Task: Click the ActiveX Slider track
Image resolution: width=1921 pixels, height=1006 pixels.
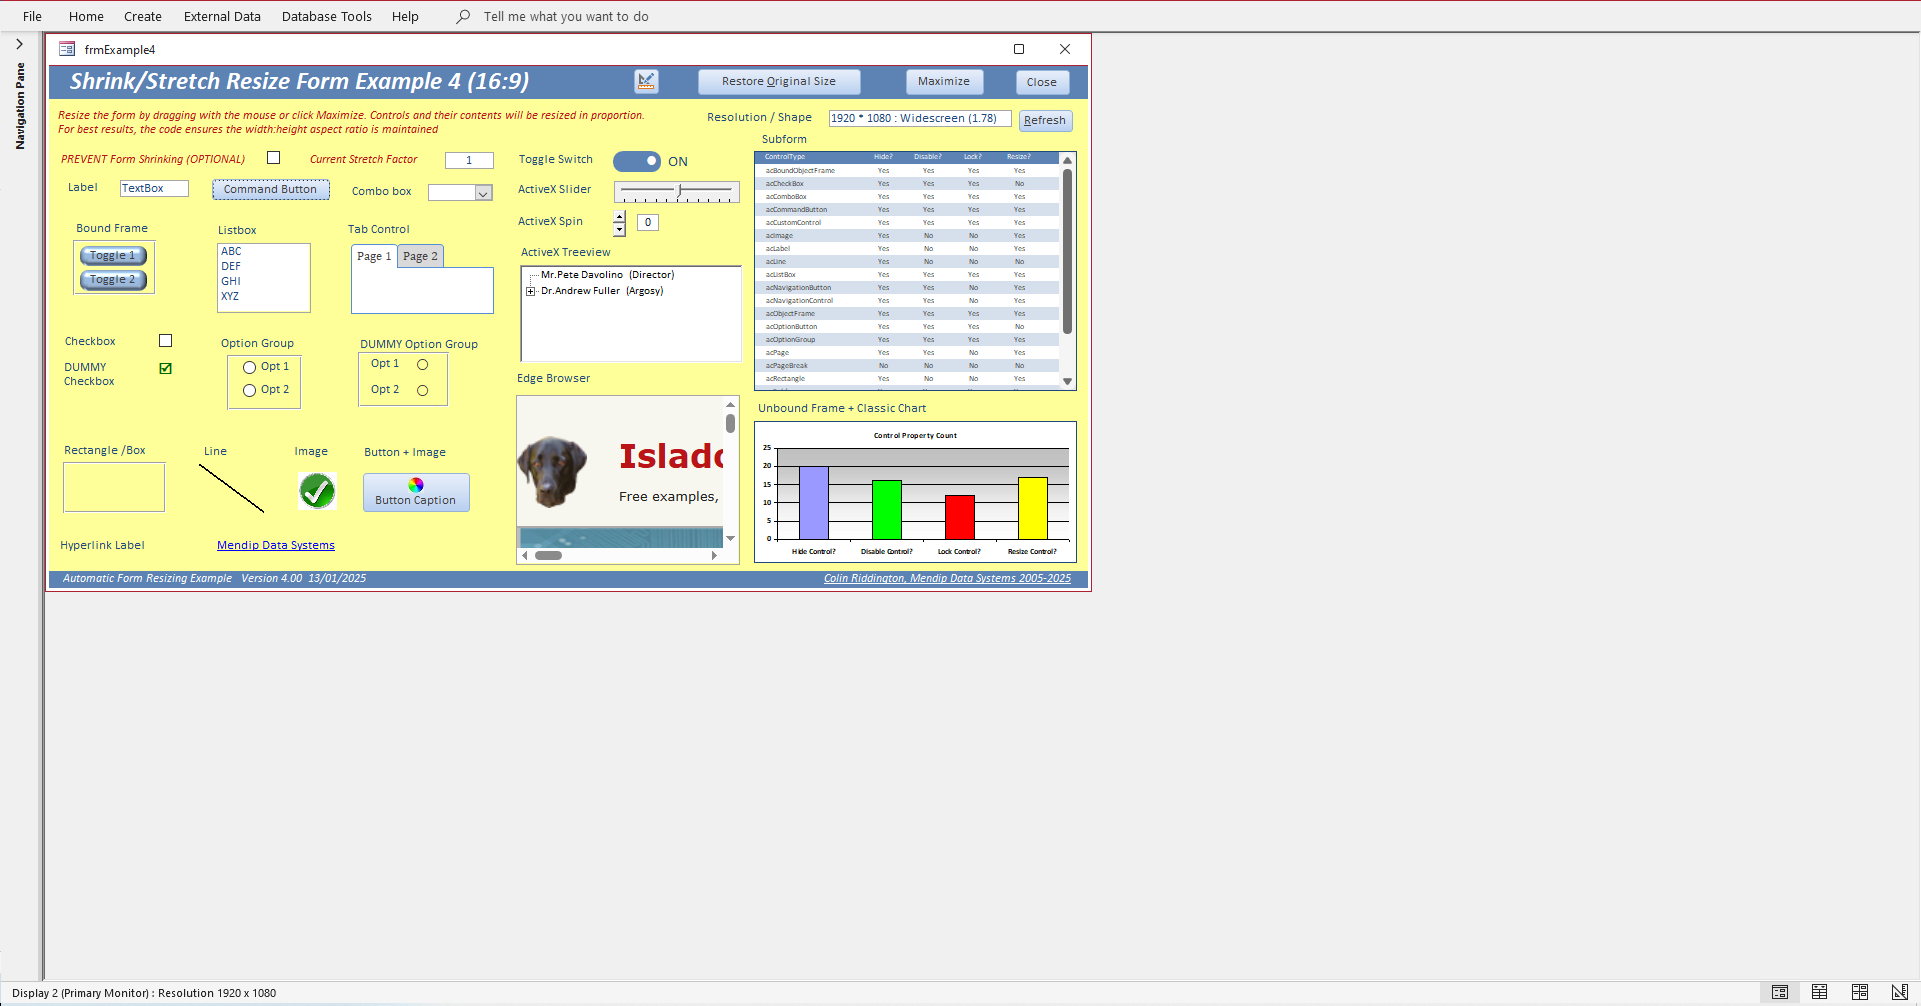Action: (677, 192)
